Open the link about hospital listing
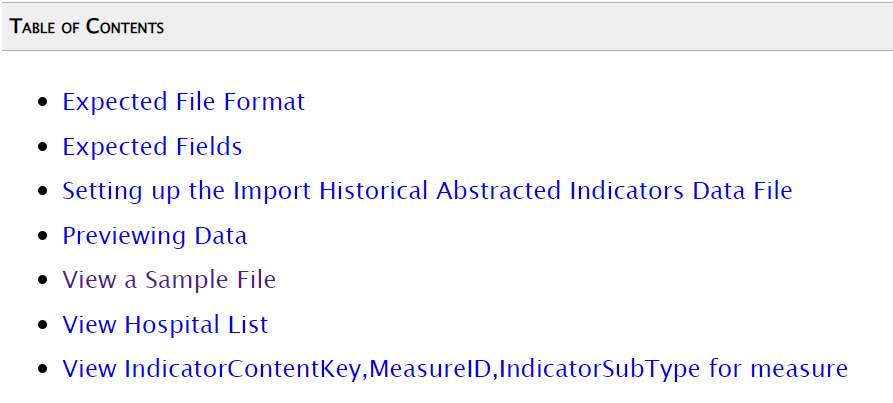 [165, 324]
